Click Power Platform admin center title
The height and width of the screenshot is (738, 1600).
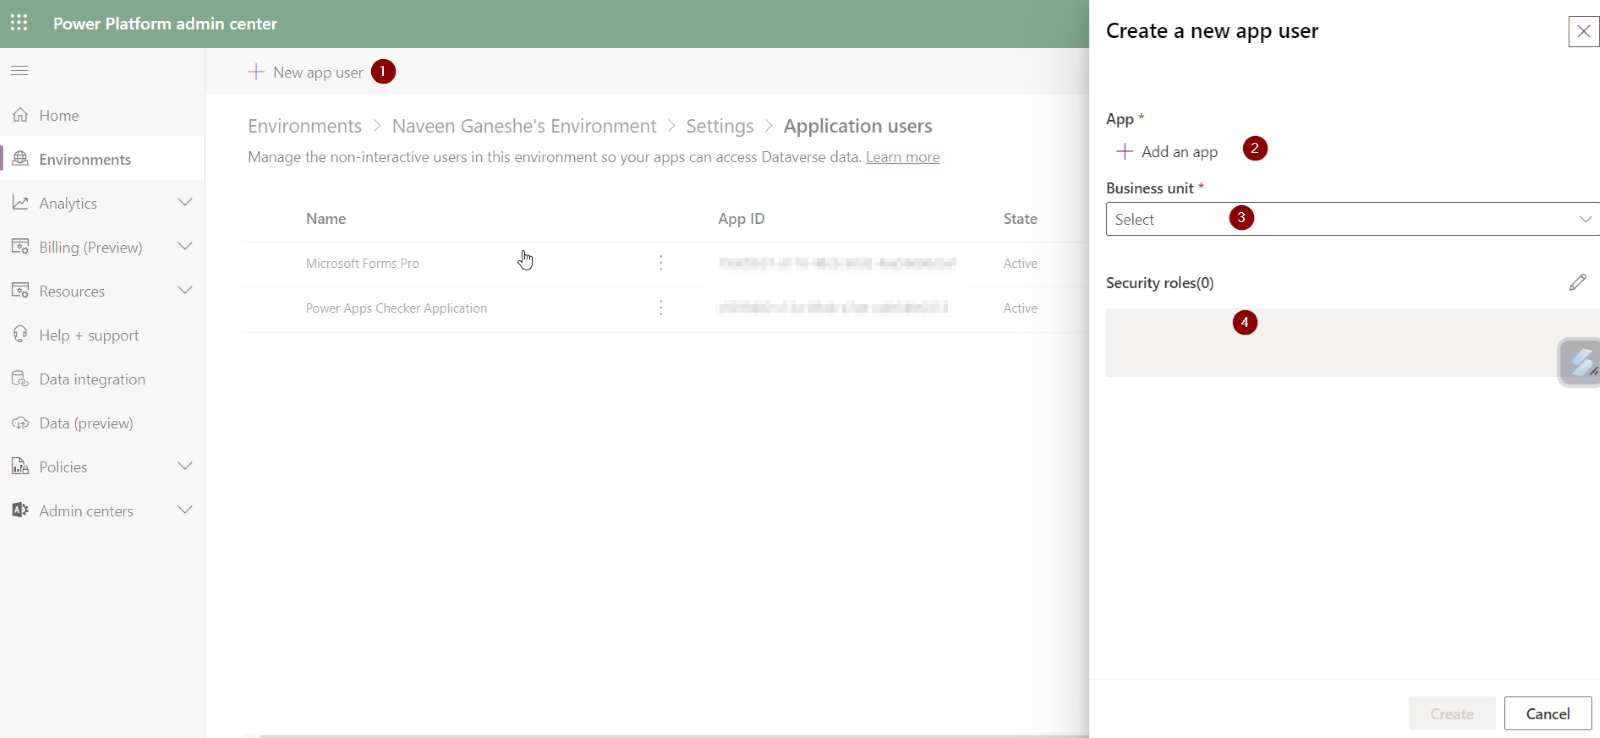tap(165, 24)
